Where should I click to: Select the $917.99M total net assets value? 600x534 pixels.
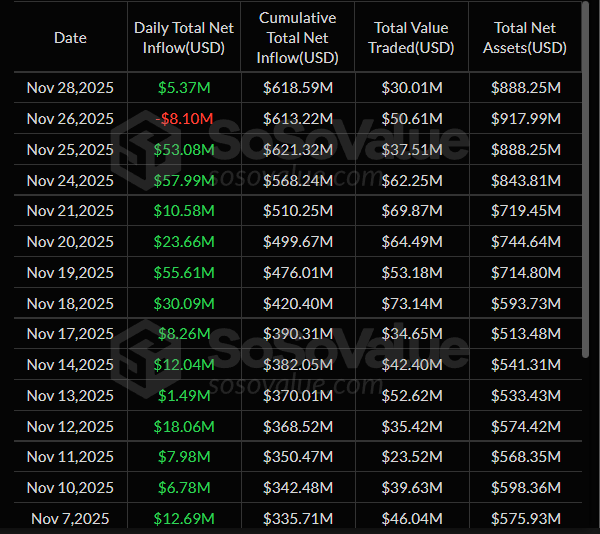526,119
